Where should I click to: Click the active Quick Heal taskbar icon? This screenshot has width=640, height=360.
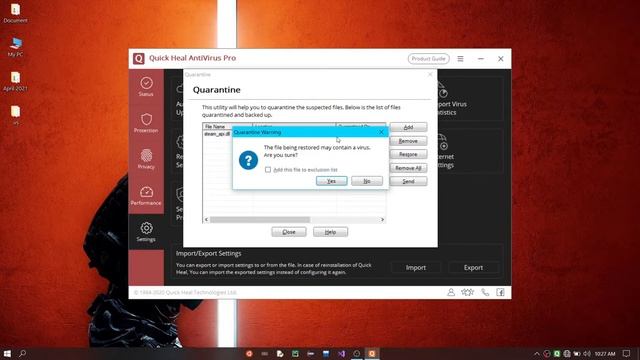pos(372,353)
